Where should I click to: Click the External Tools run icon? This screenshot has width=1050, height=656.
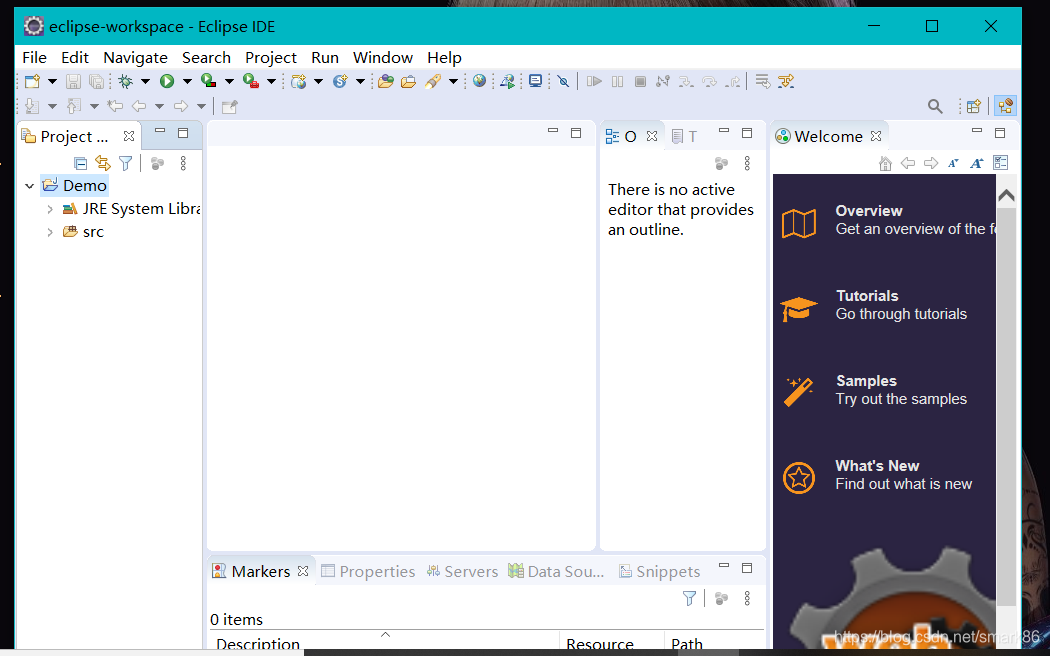(x=251, y=81)
